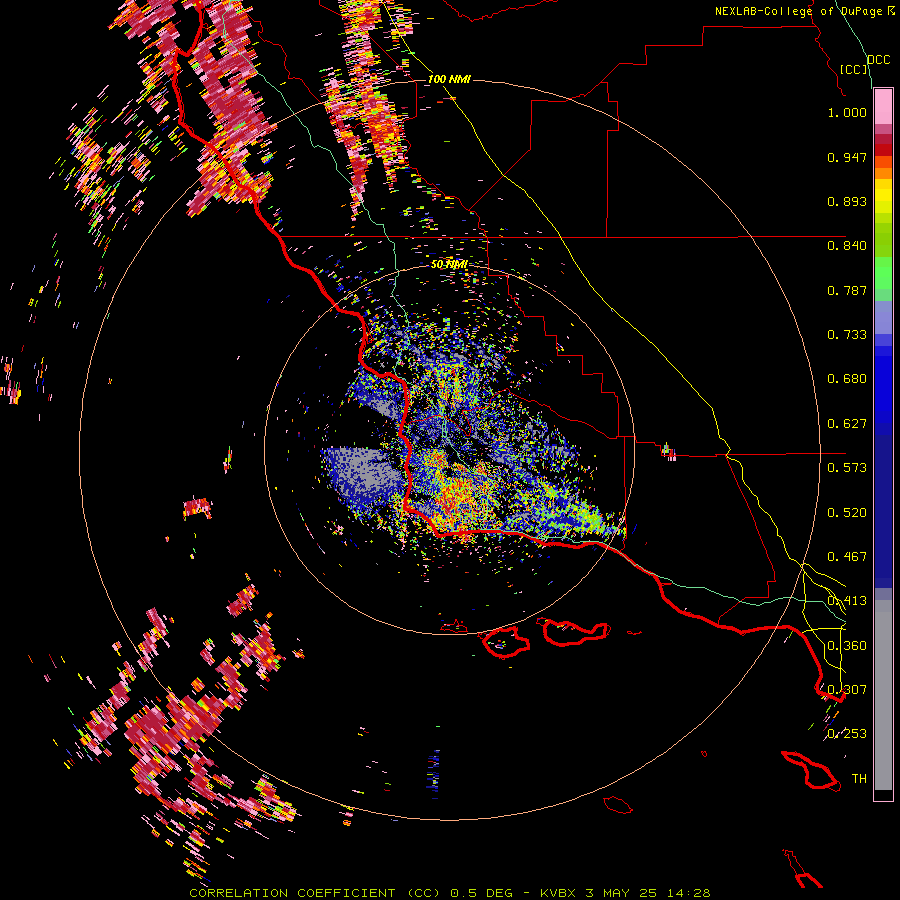Click the pink top segment of the color bar
Screen dimensions: 900x900
[x=883, y=107]
